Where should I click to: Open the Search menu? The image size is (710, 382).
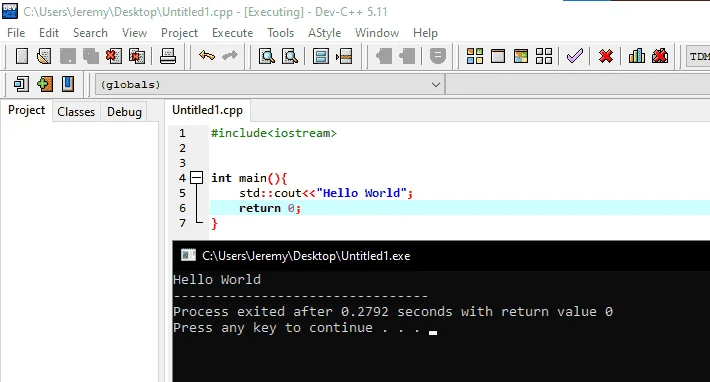click(x=91, y=33)
